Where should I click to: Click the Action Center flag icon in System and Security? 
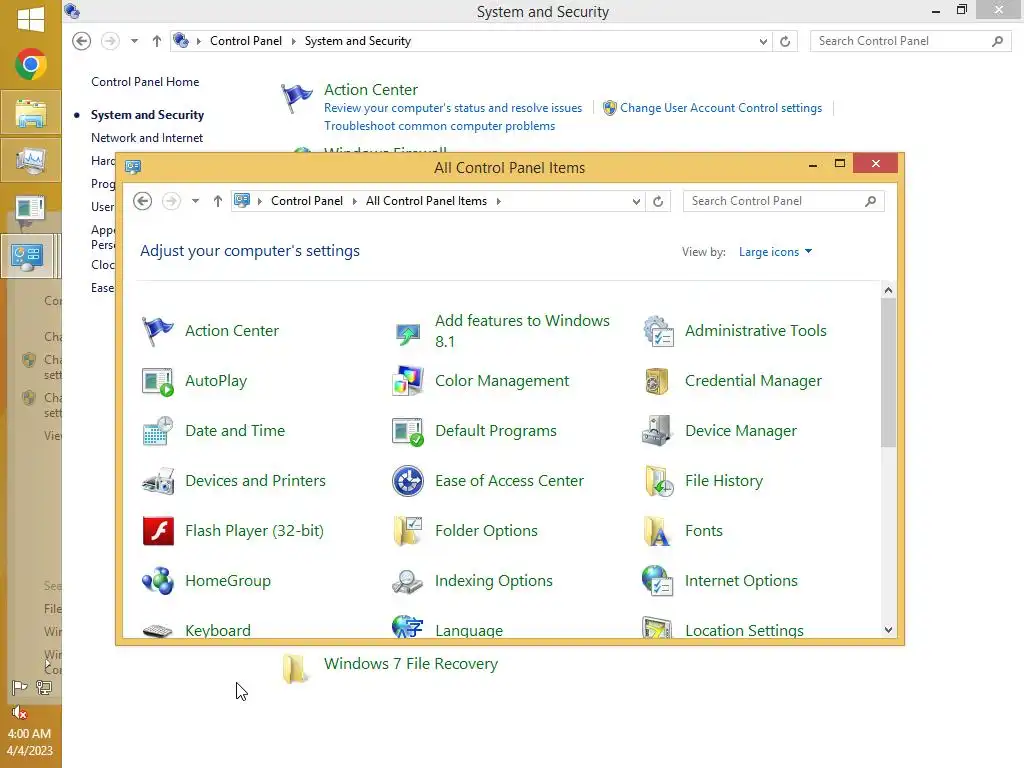tap(296, 99)
